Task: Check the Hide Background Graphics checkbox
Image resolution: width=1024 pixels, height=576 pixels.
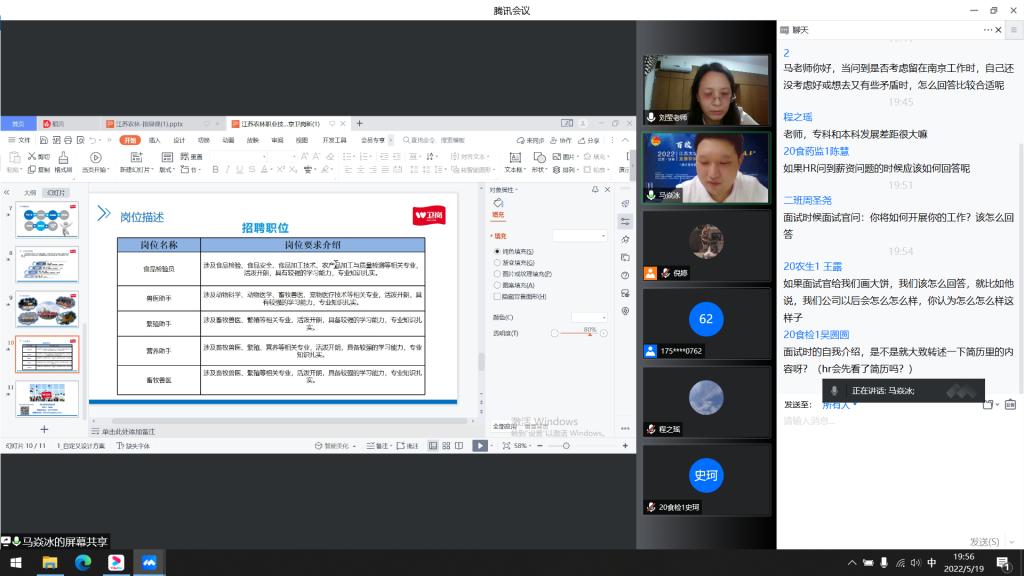Action: [x=497, y=296]
